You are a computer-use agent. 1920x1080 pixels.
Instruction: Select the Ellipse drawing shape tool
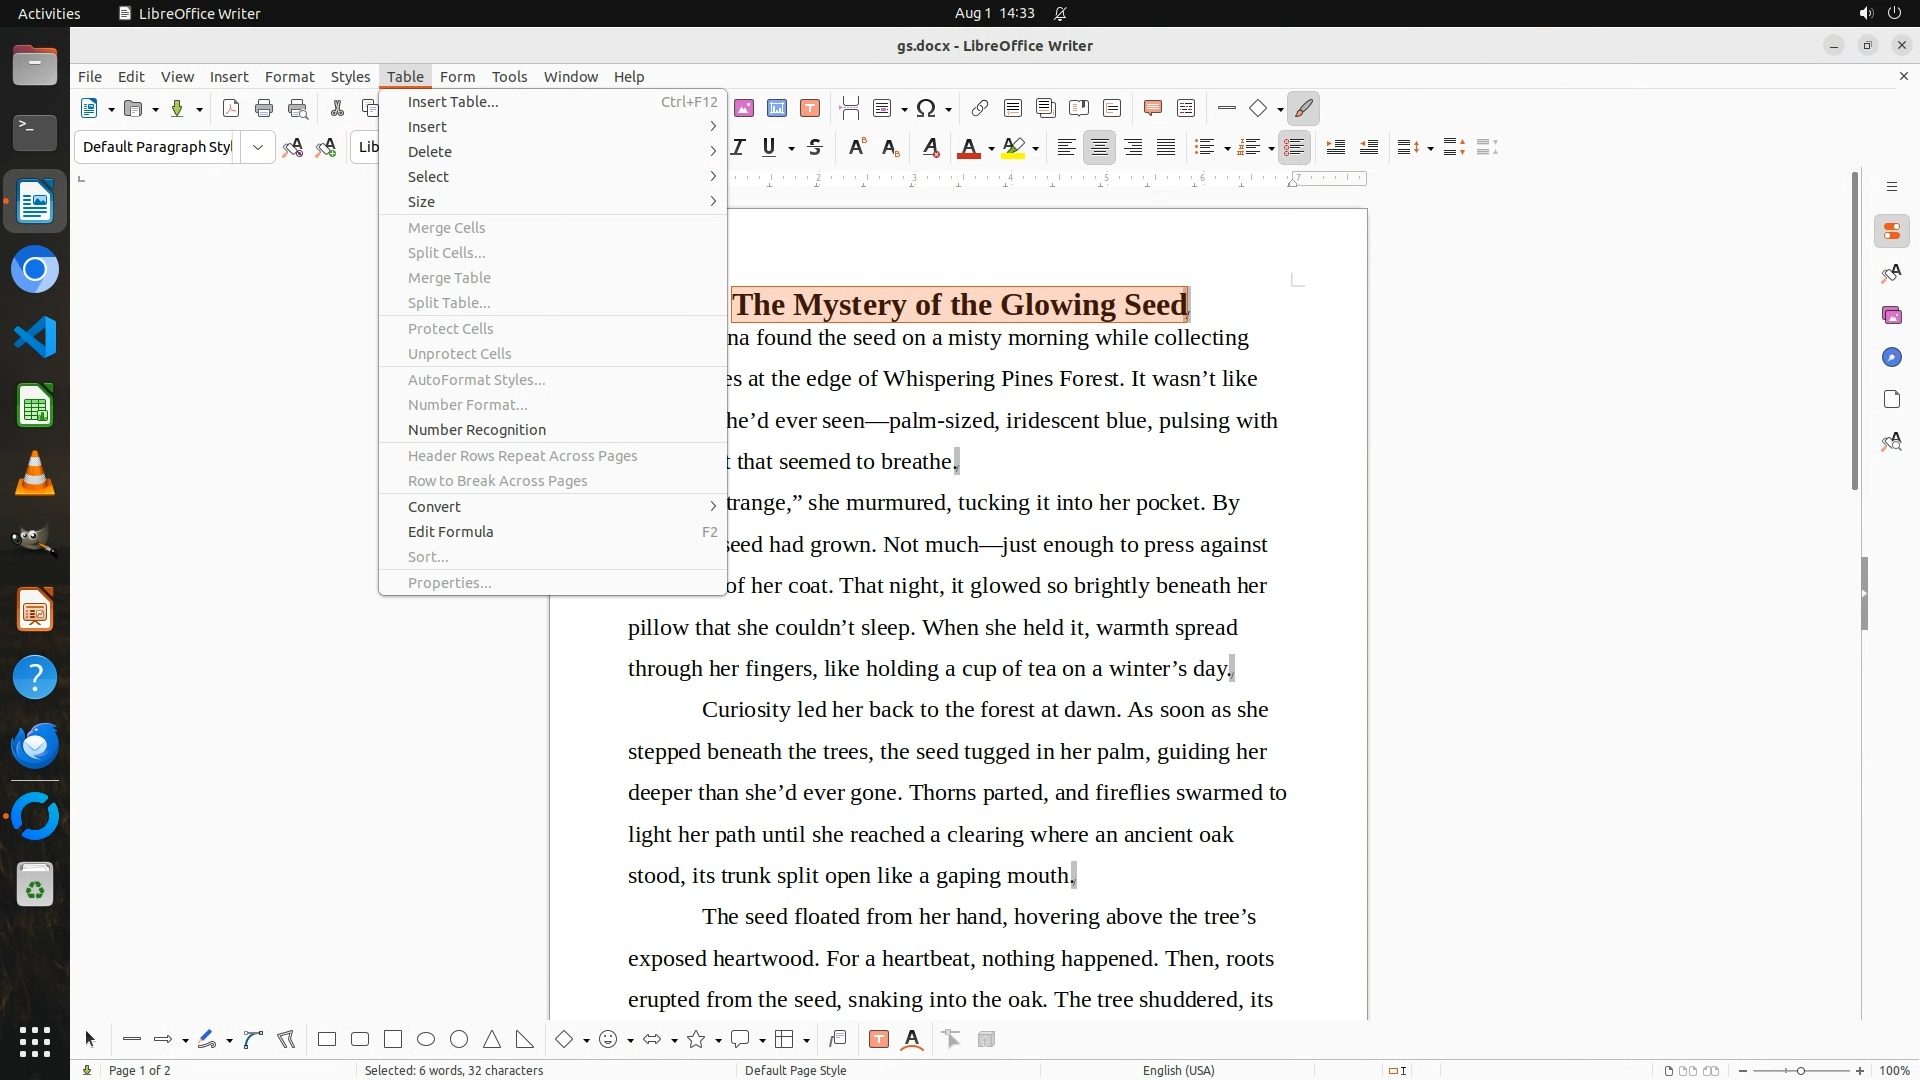tap(426, 1039)
